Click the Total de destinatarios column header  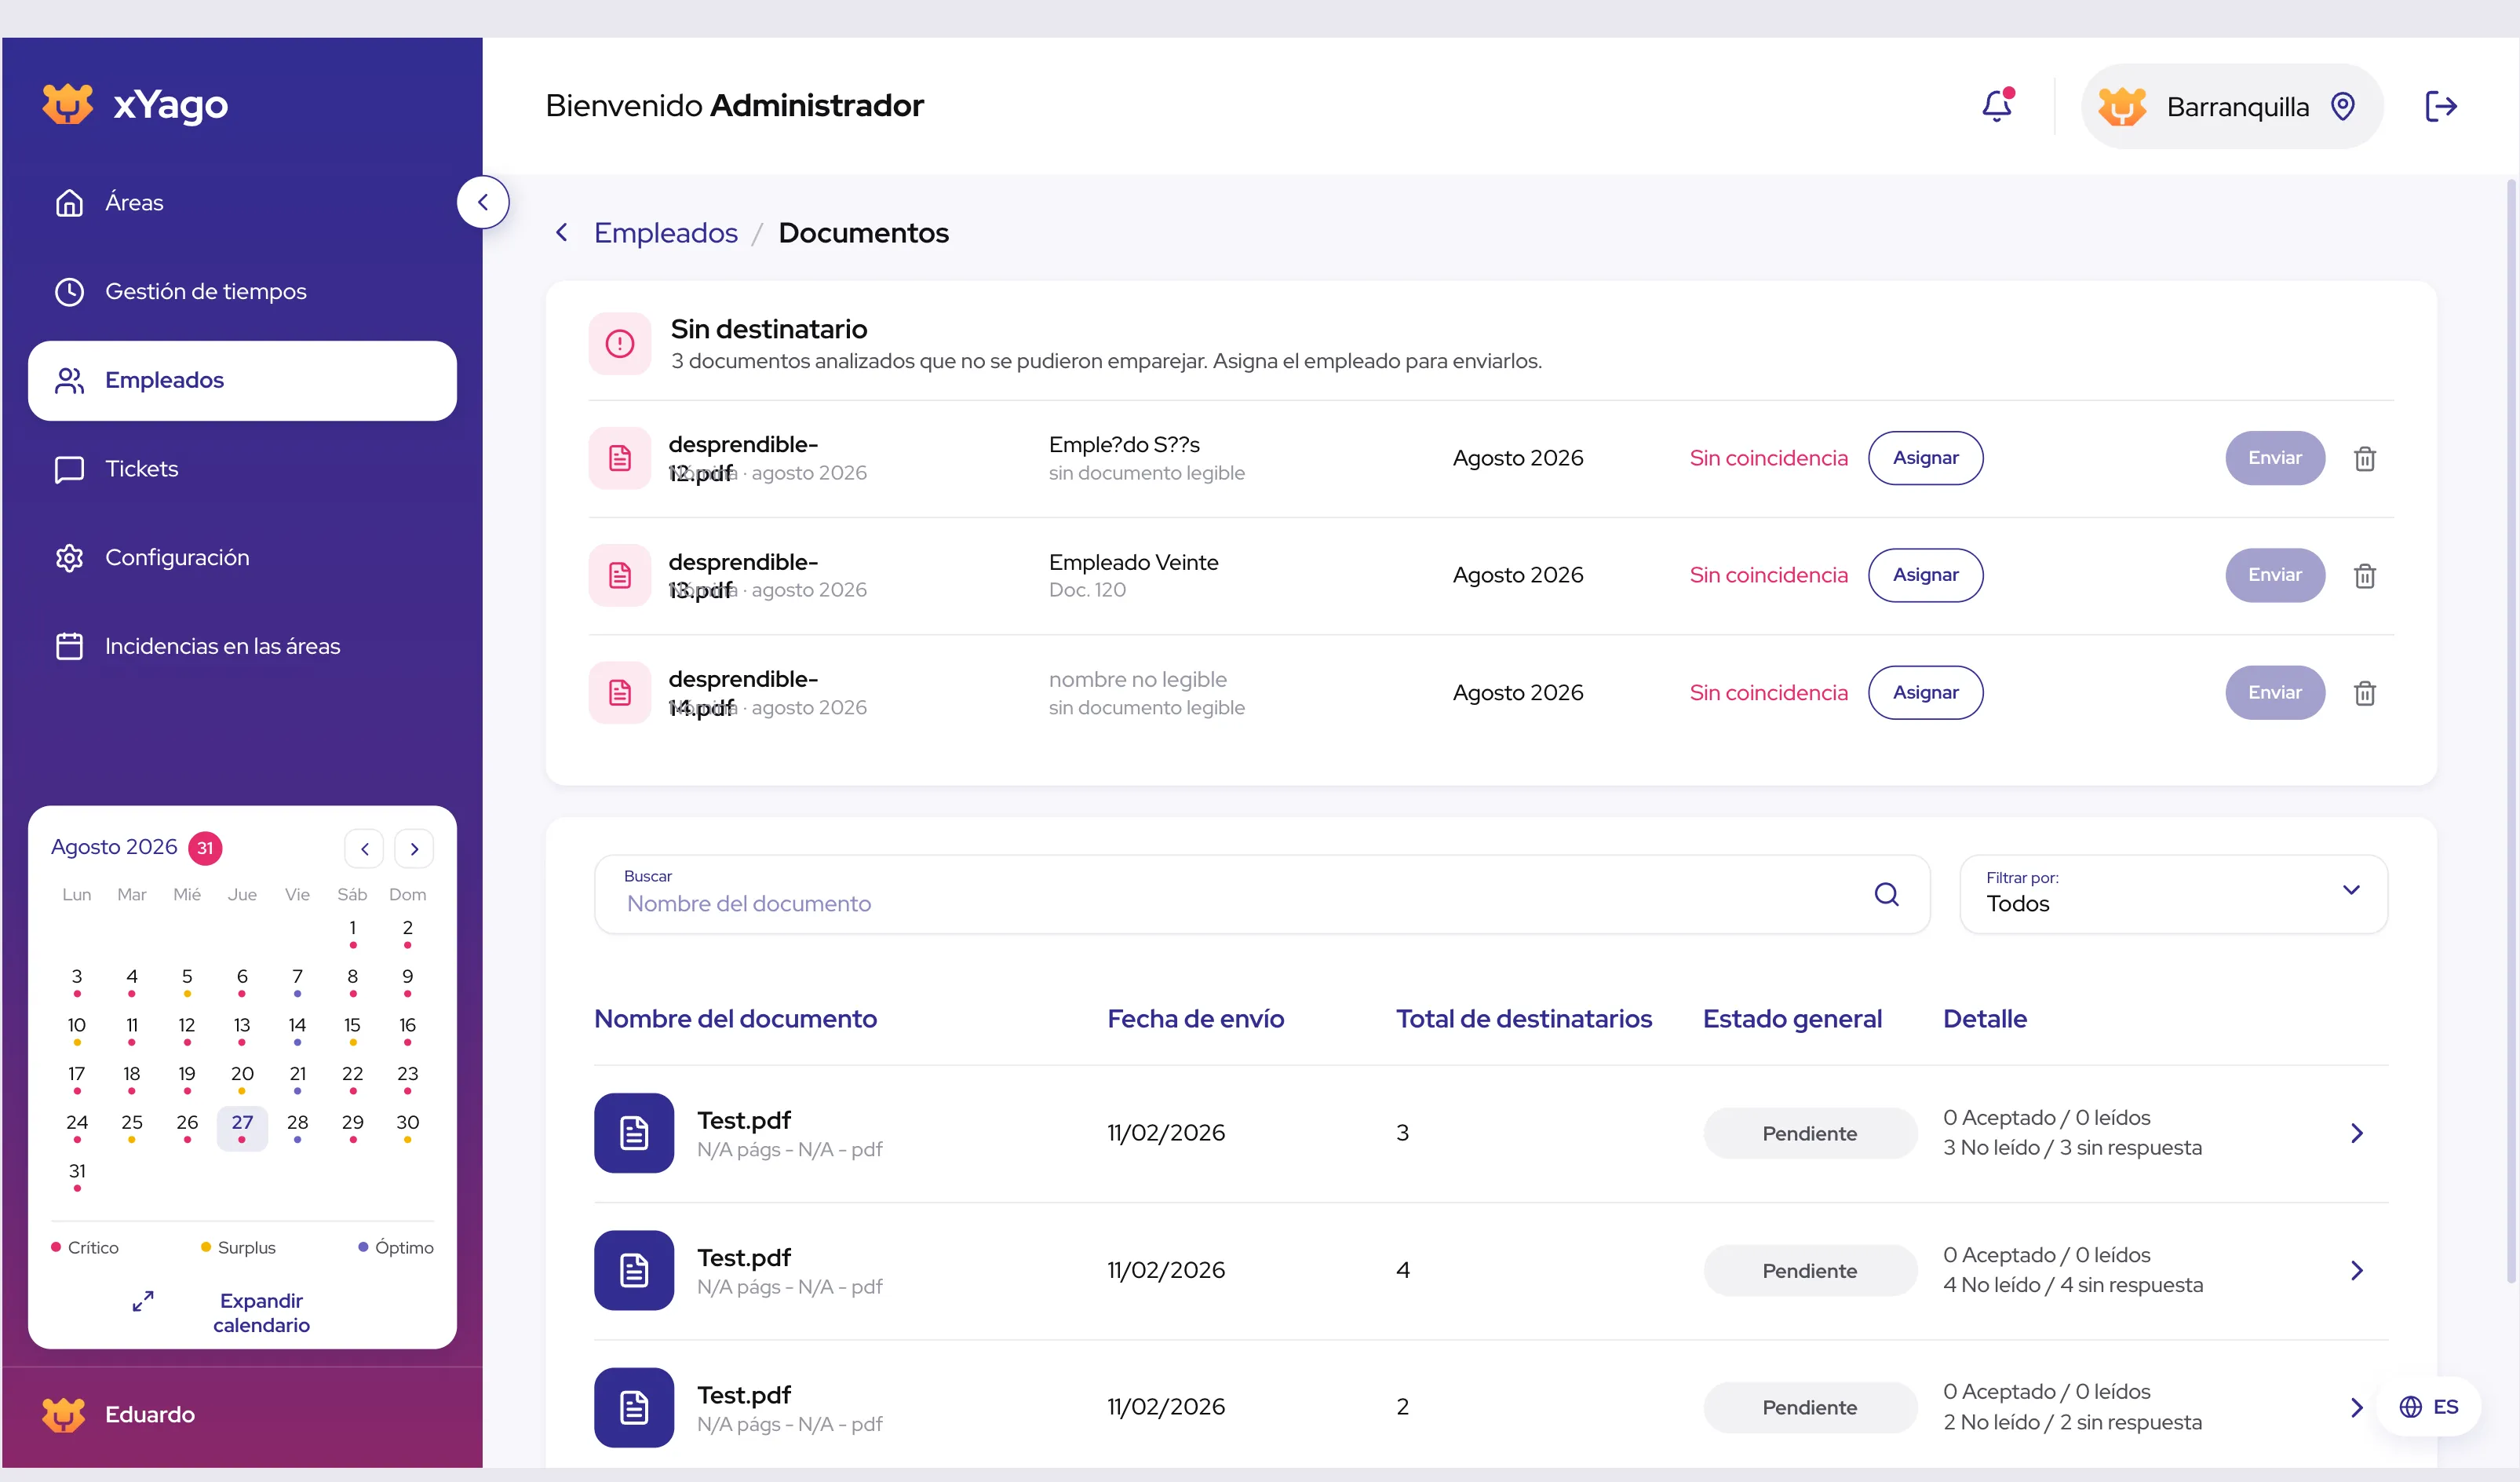[1524, 1019]
